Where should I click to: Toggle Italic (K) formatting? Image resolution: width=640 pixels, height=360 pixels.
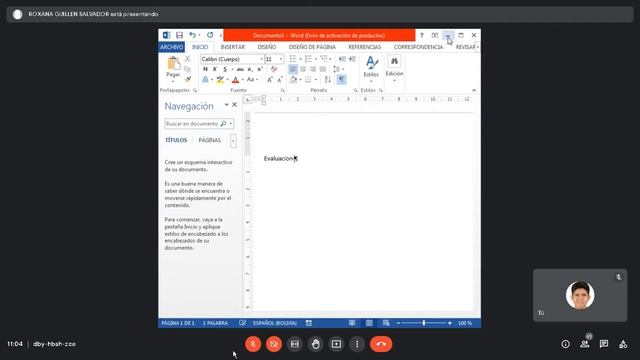click(215, 69)
